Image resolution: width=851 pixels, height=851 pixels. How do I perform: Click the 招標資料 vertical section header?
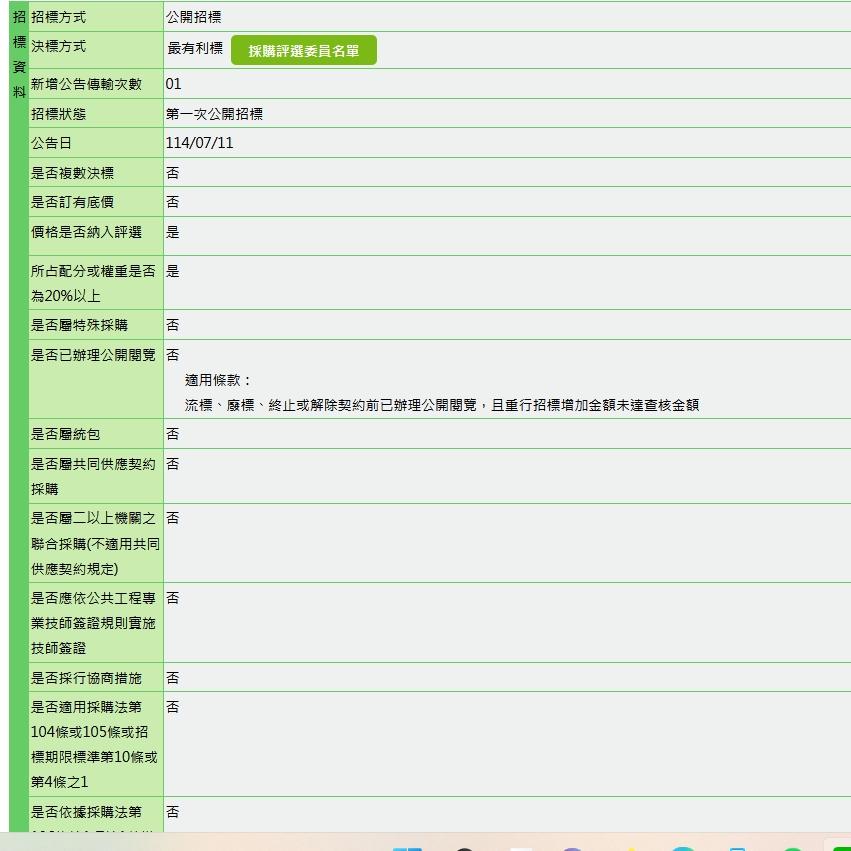20,54
